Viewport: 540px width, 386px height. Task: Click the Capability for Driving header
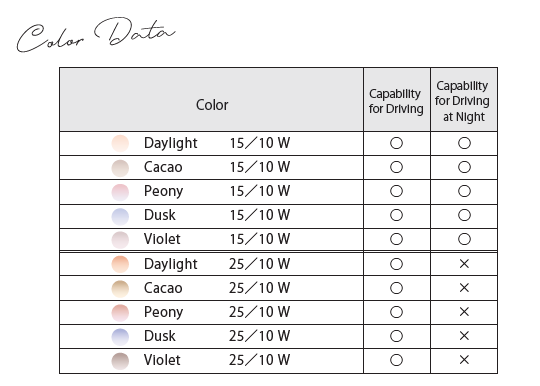pyautogui.click(x=396, y=101)
